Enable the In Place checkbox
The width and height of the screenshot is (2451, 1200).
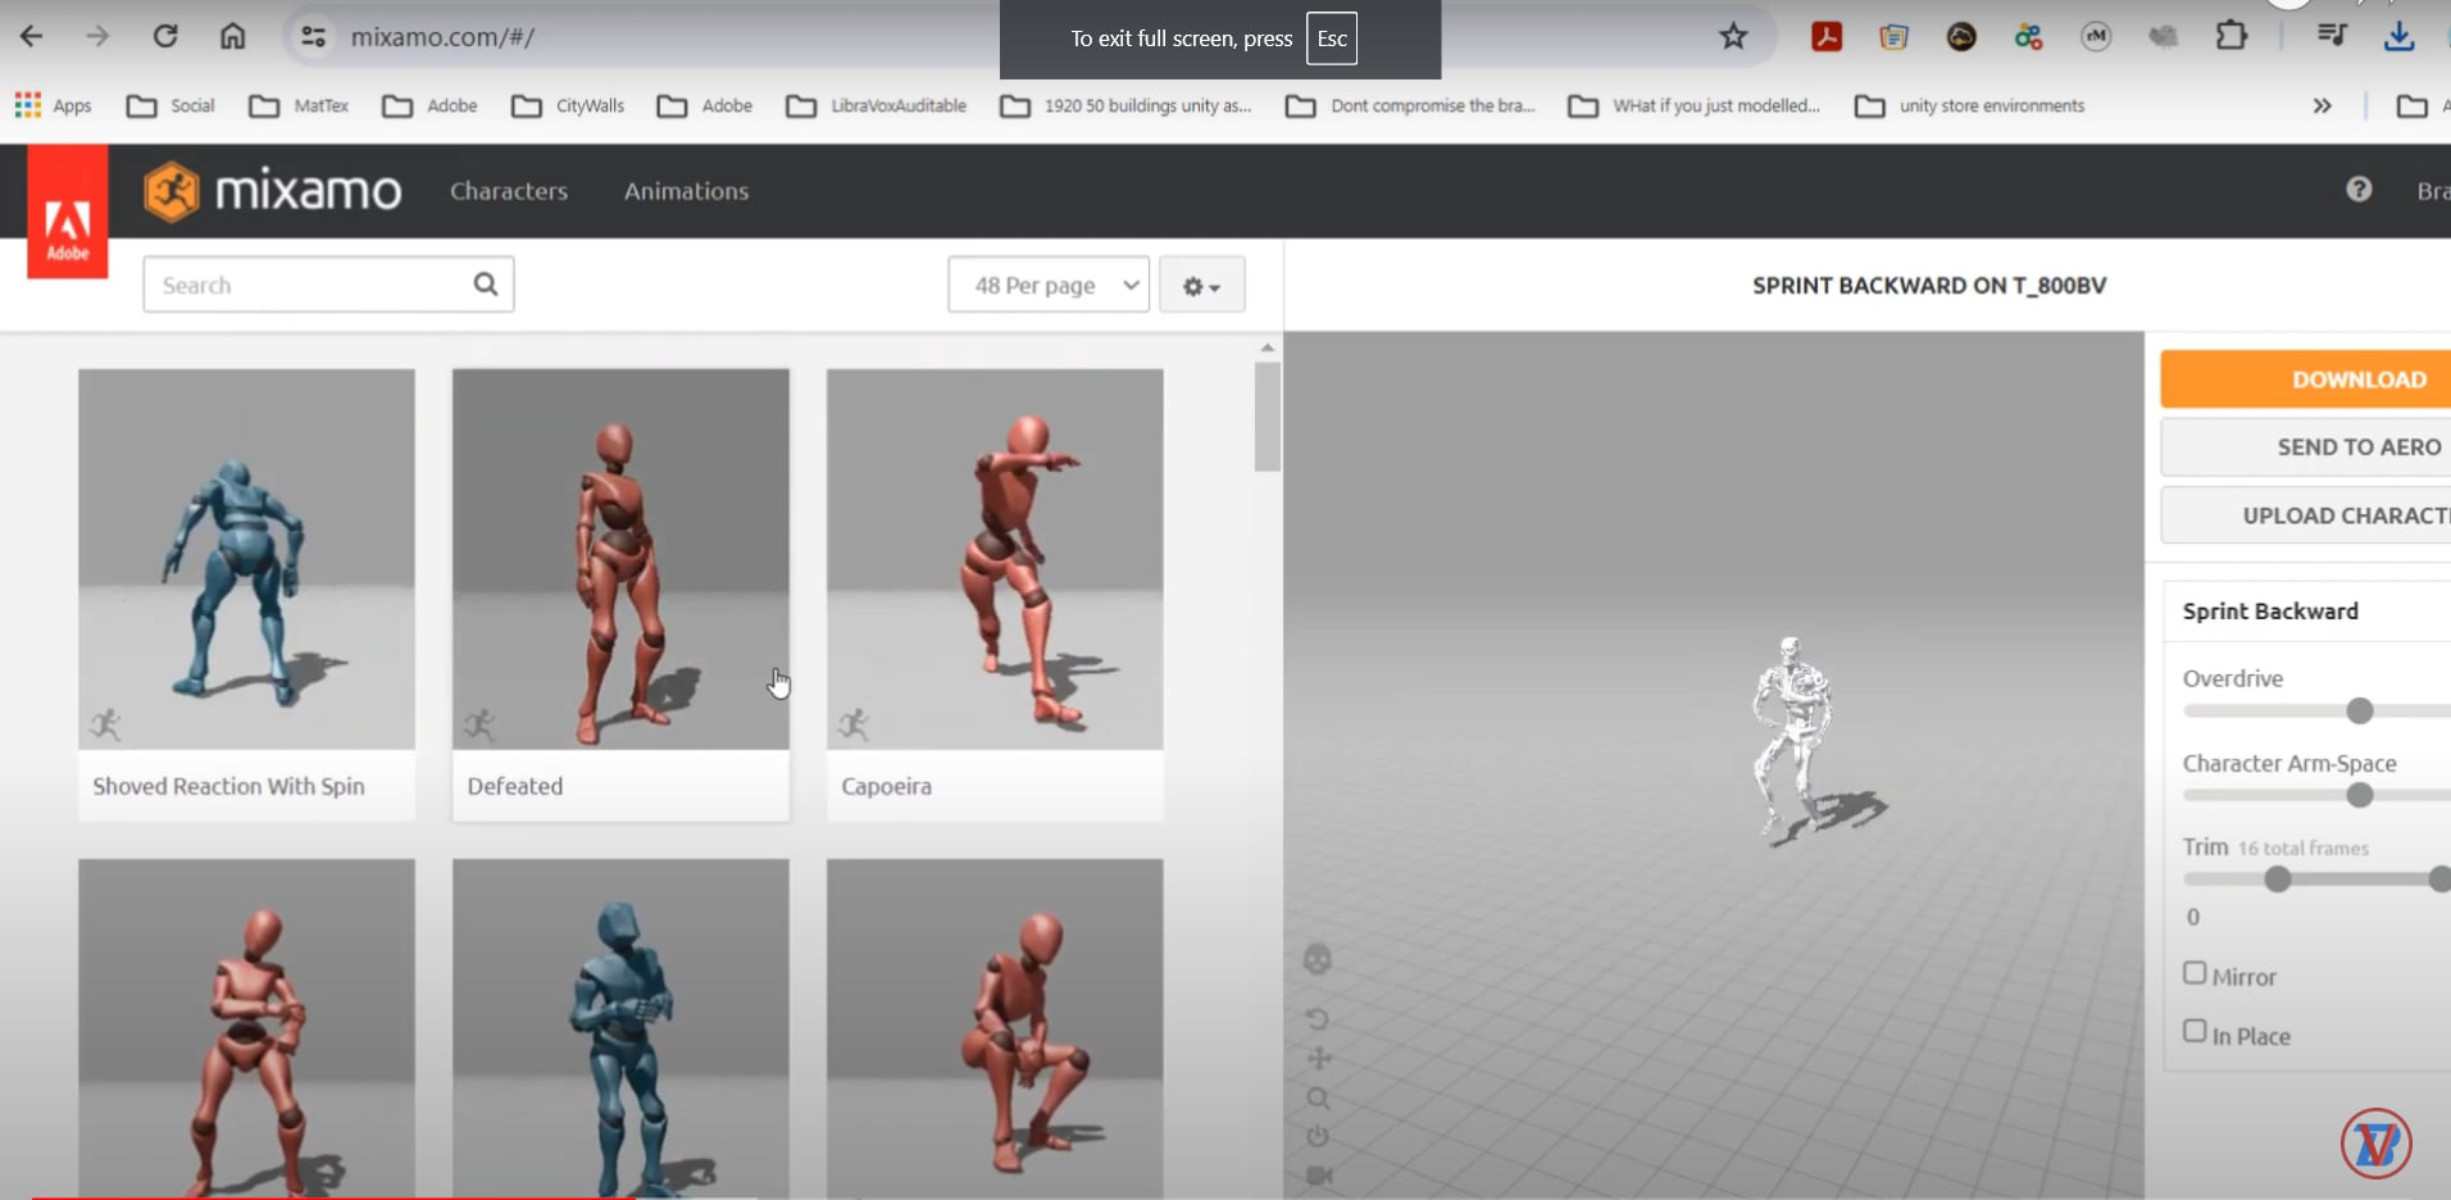(x=2194, y=1031)
